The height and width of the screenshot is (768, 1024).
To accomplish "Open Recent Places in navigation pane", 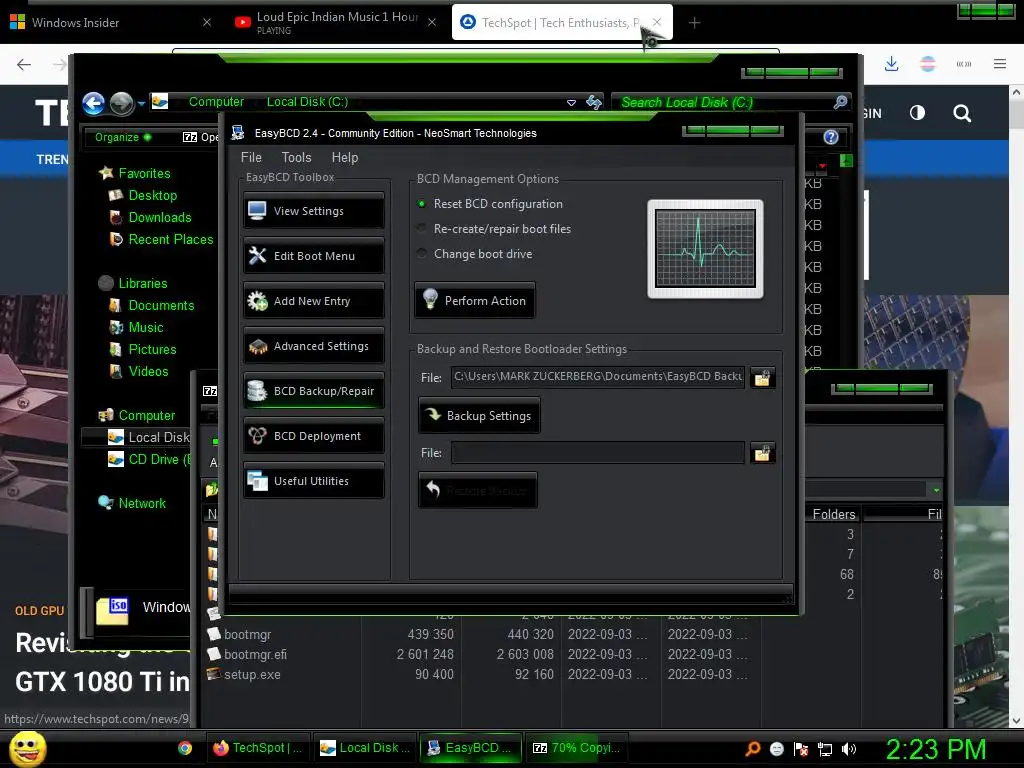I will click(x=161, y=240).
